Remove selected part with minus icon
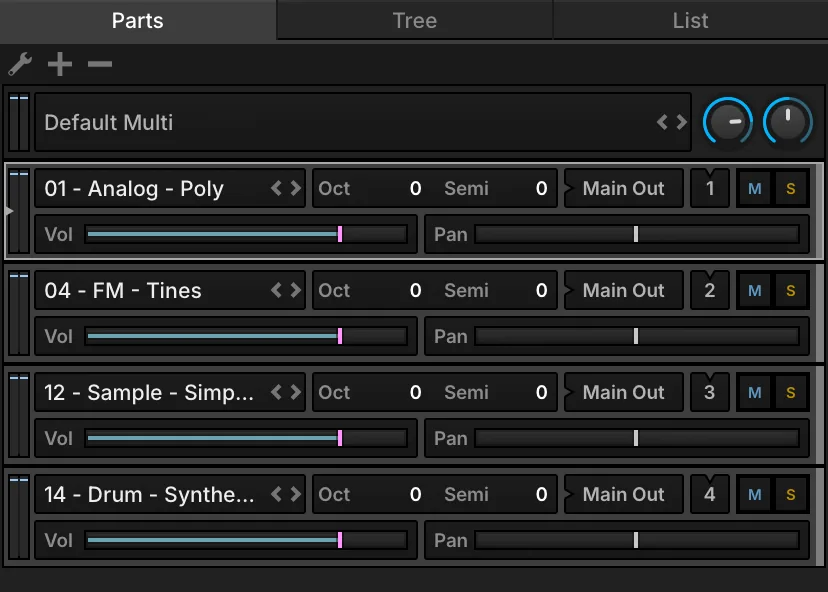The image size is (828, 592). tap(100, 64)
